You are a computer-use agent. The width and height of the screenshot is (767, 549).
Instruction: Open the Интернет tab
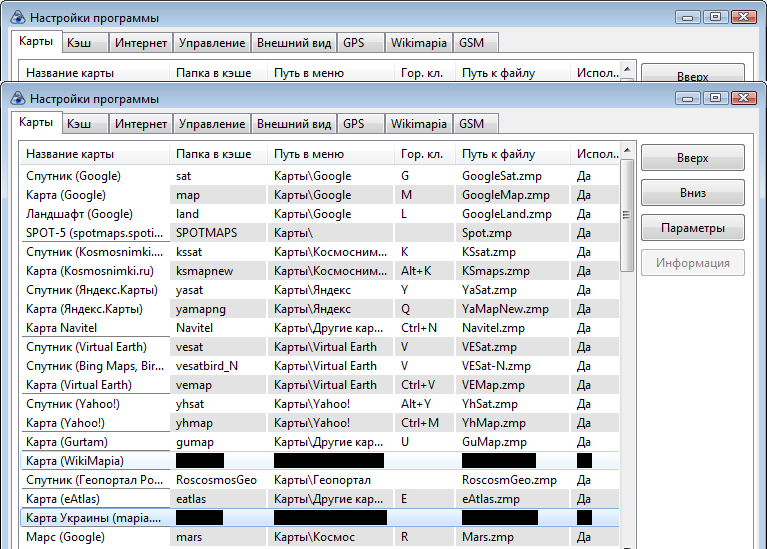tap(140, 124)
